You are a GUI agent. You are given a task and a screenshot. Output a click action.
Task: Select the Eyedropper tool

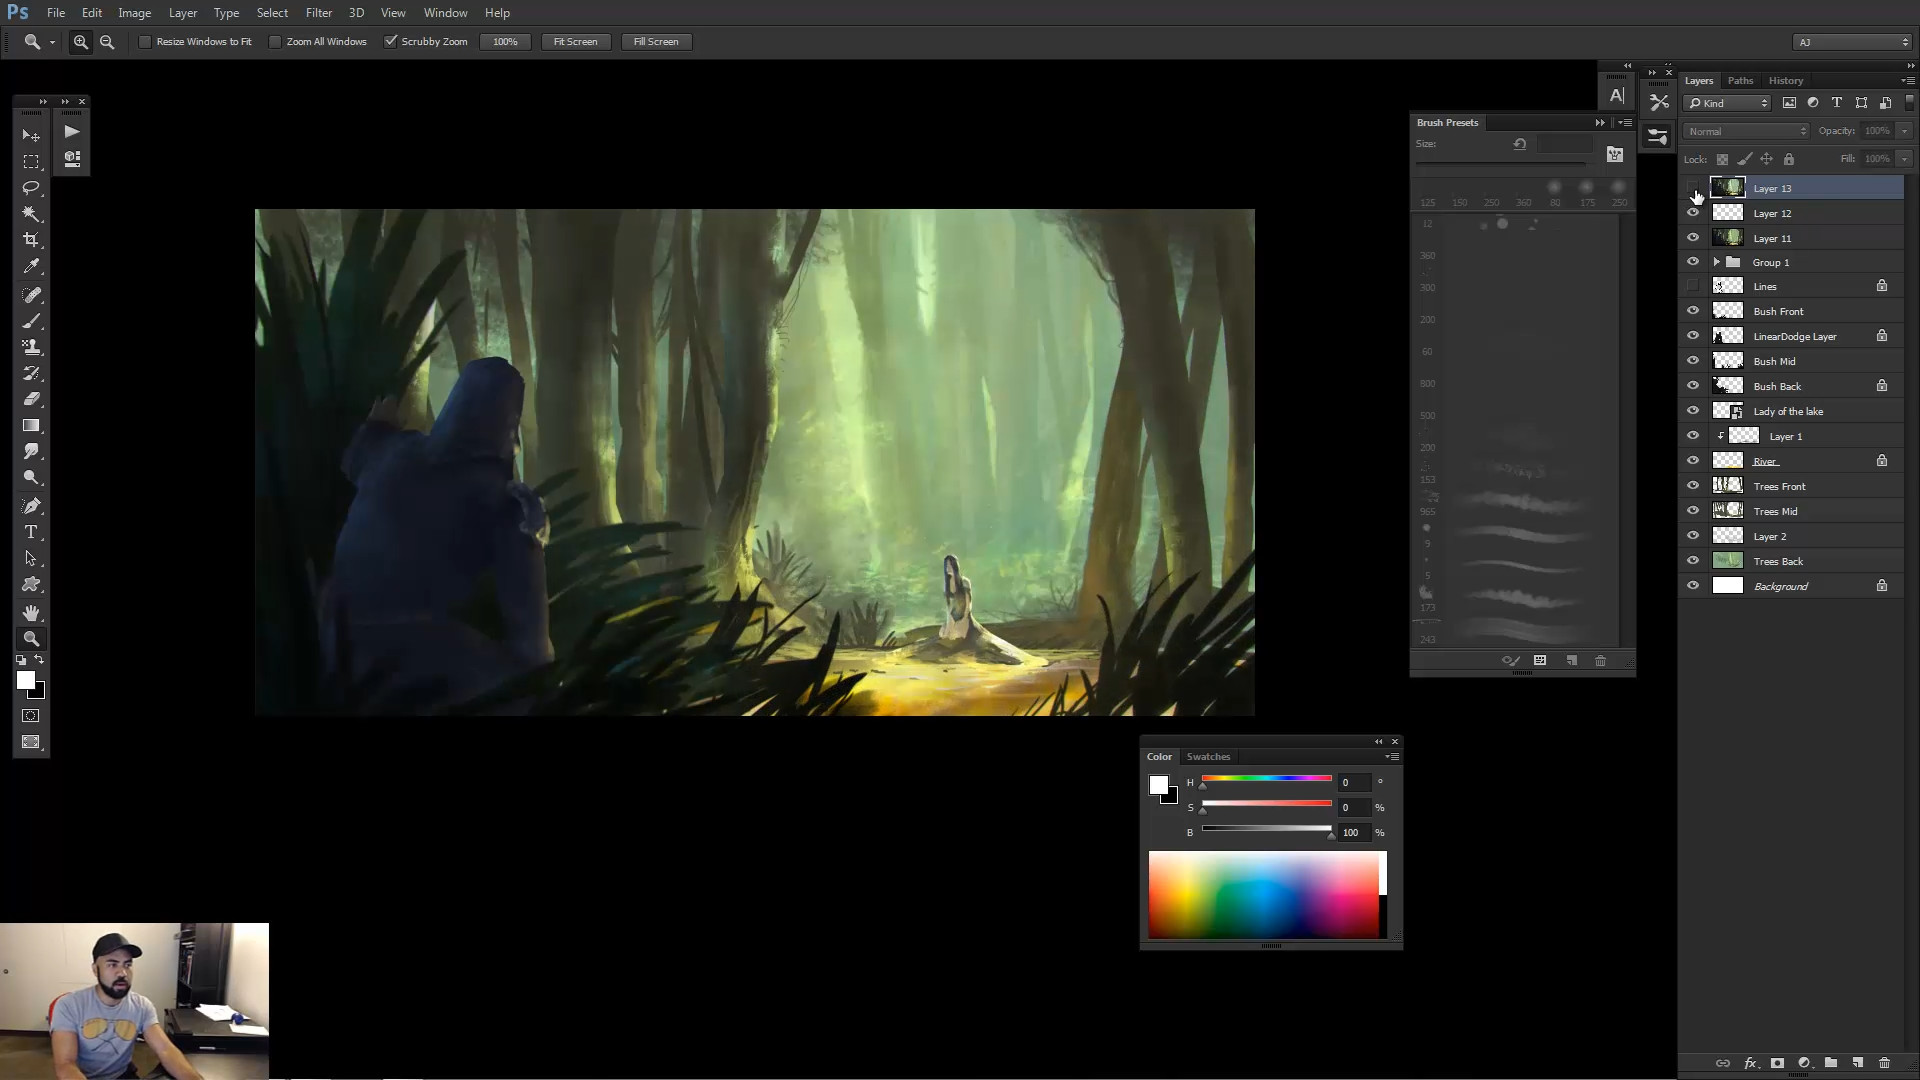[x=31, y=266]
